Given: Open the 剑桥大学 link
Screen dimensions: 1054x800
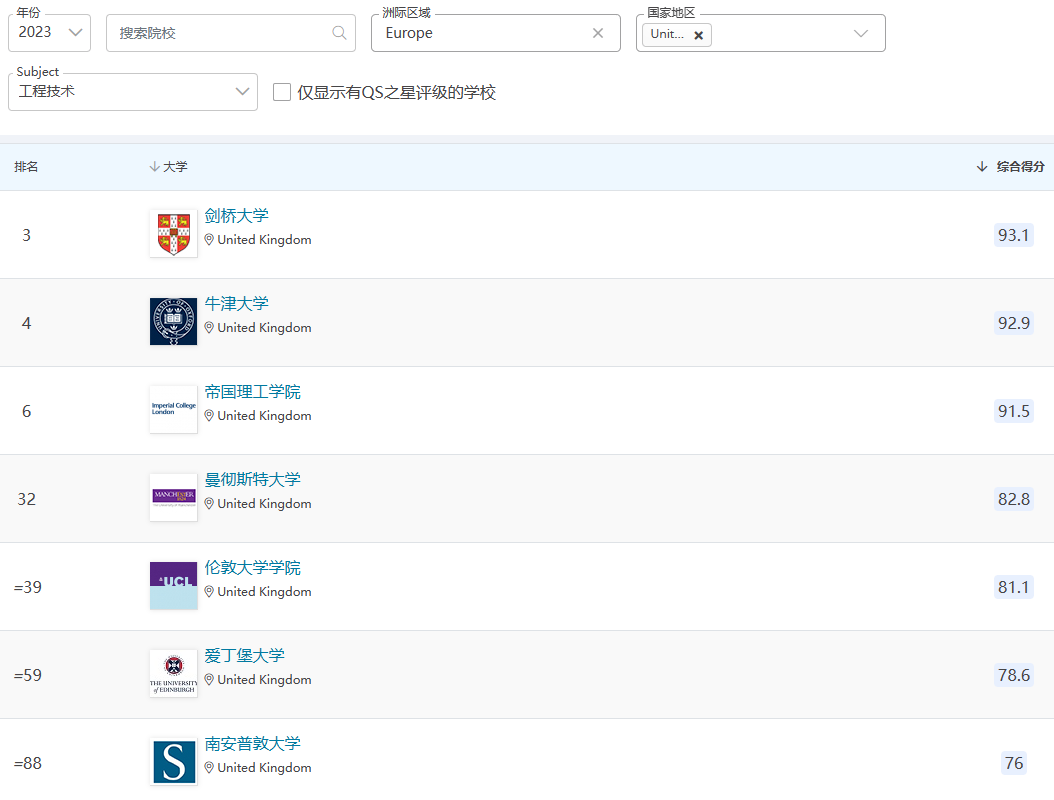Looking at the screenshot, I should coord(237,216).
